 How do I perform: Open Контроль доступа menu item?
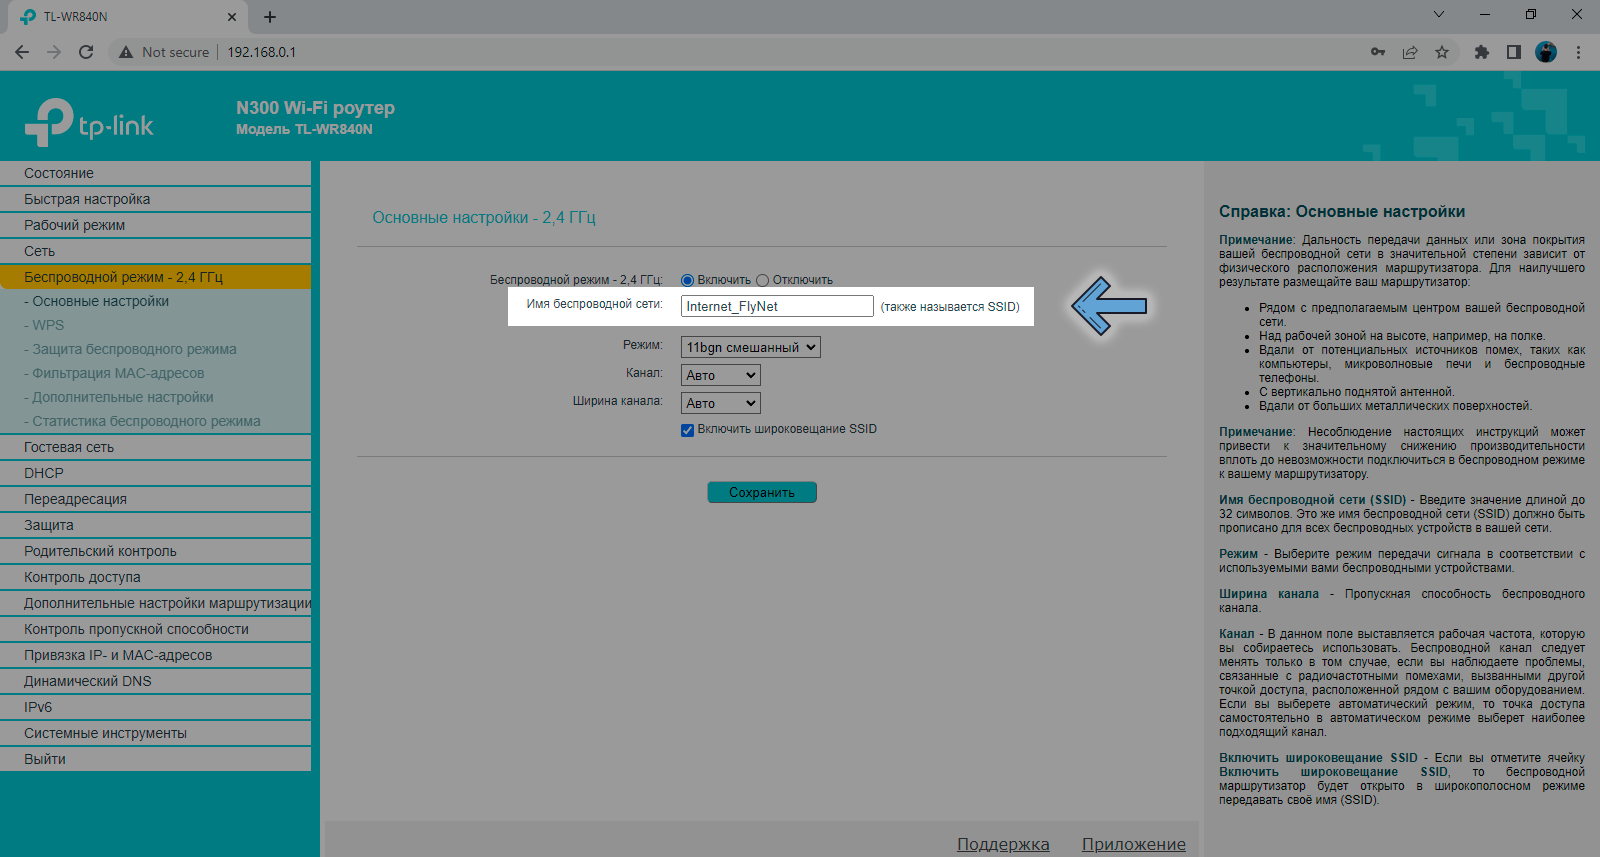tap(155, 577)
